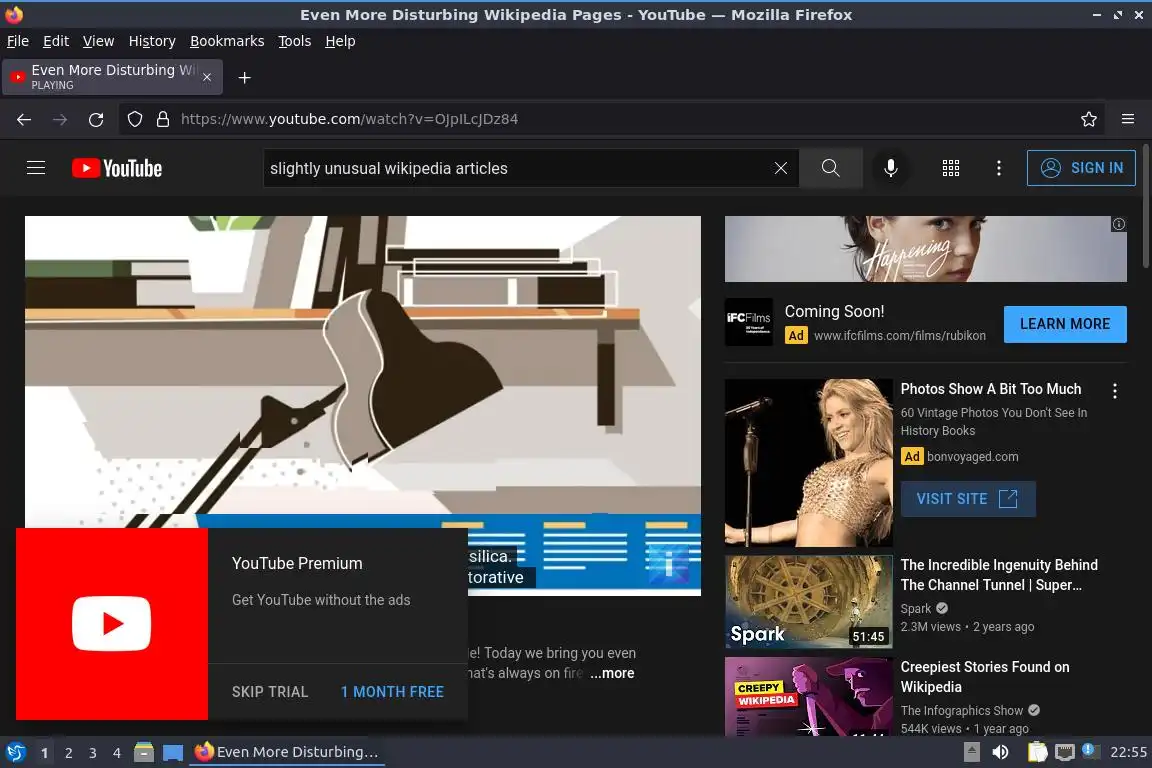The height and width of the screenshot is (768, 1152).
Task: Open the volume control tray icon
Action: 1000,752
